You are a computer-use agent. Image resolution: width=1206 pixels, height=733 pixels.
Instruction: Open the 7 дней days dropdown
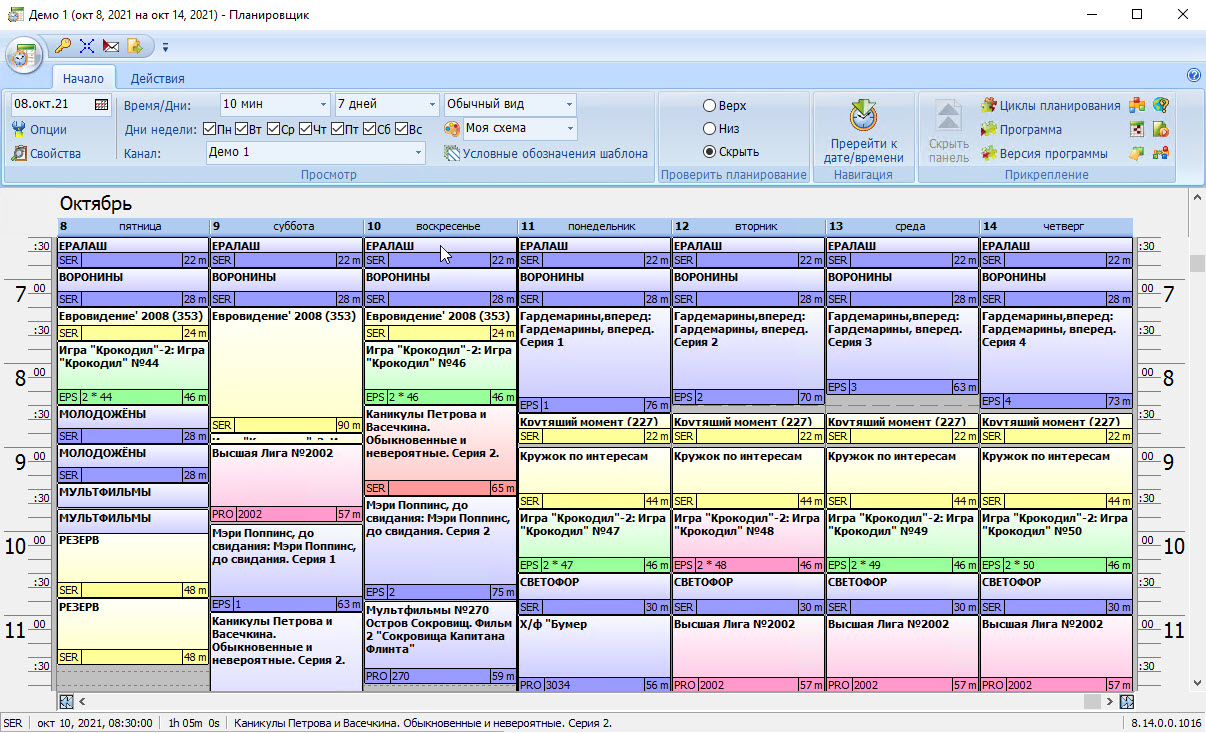point(432,104)
